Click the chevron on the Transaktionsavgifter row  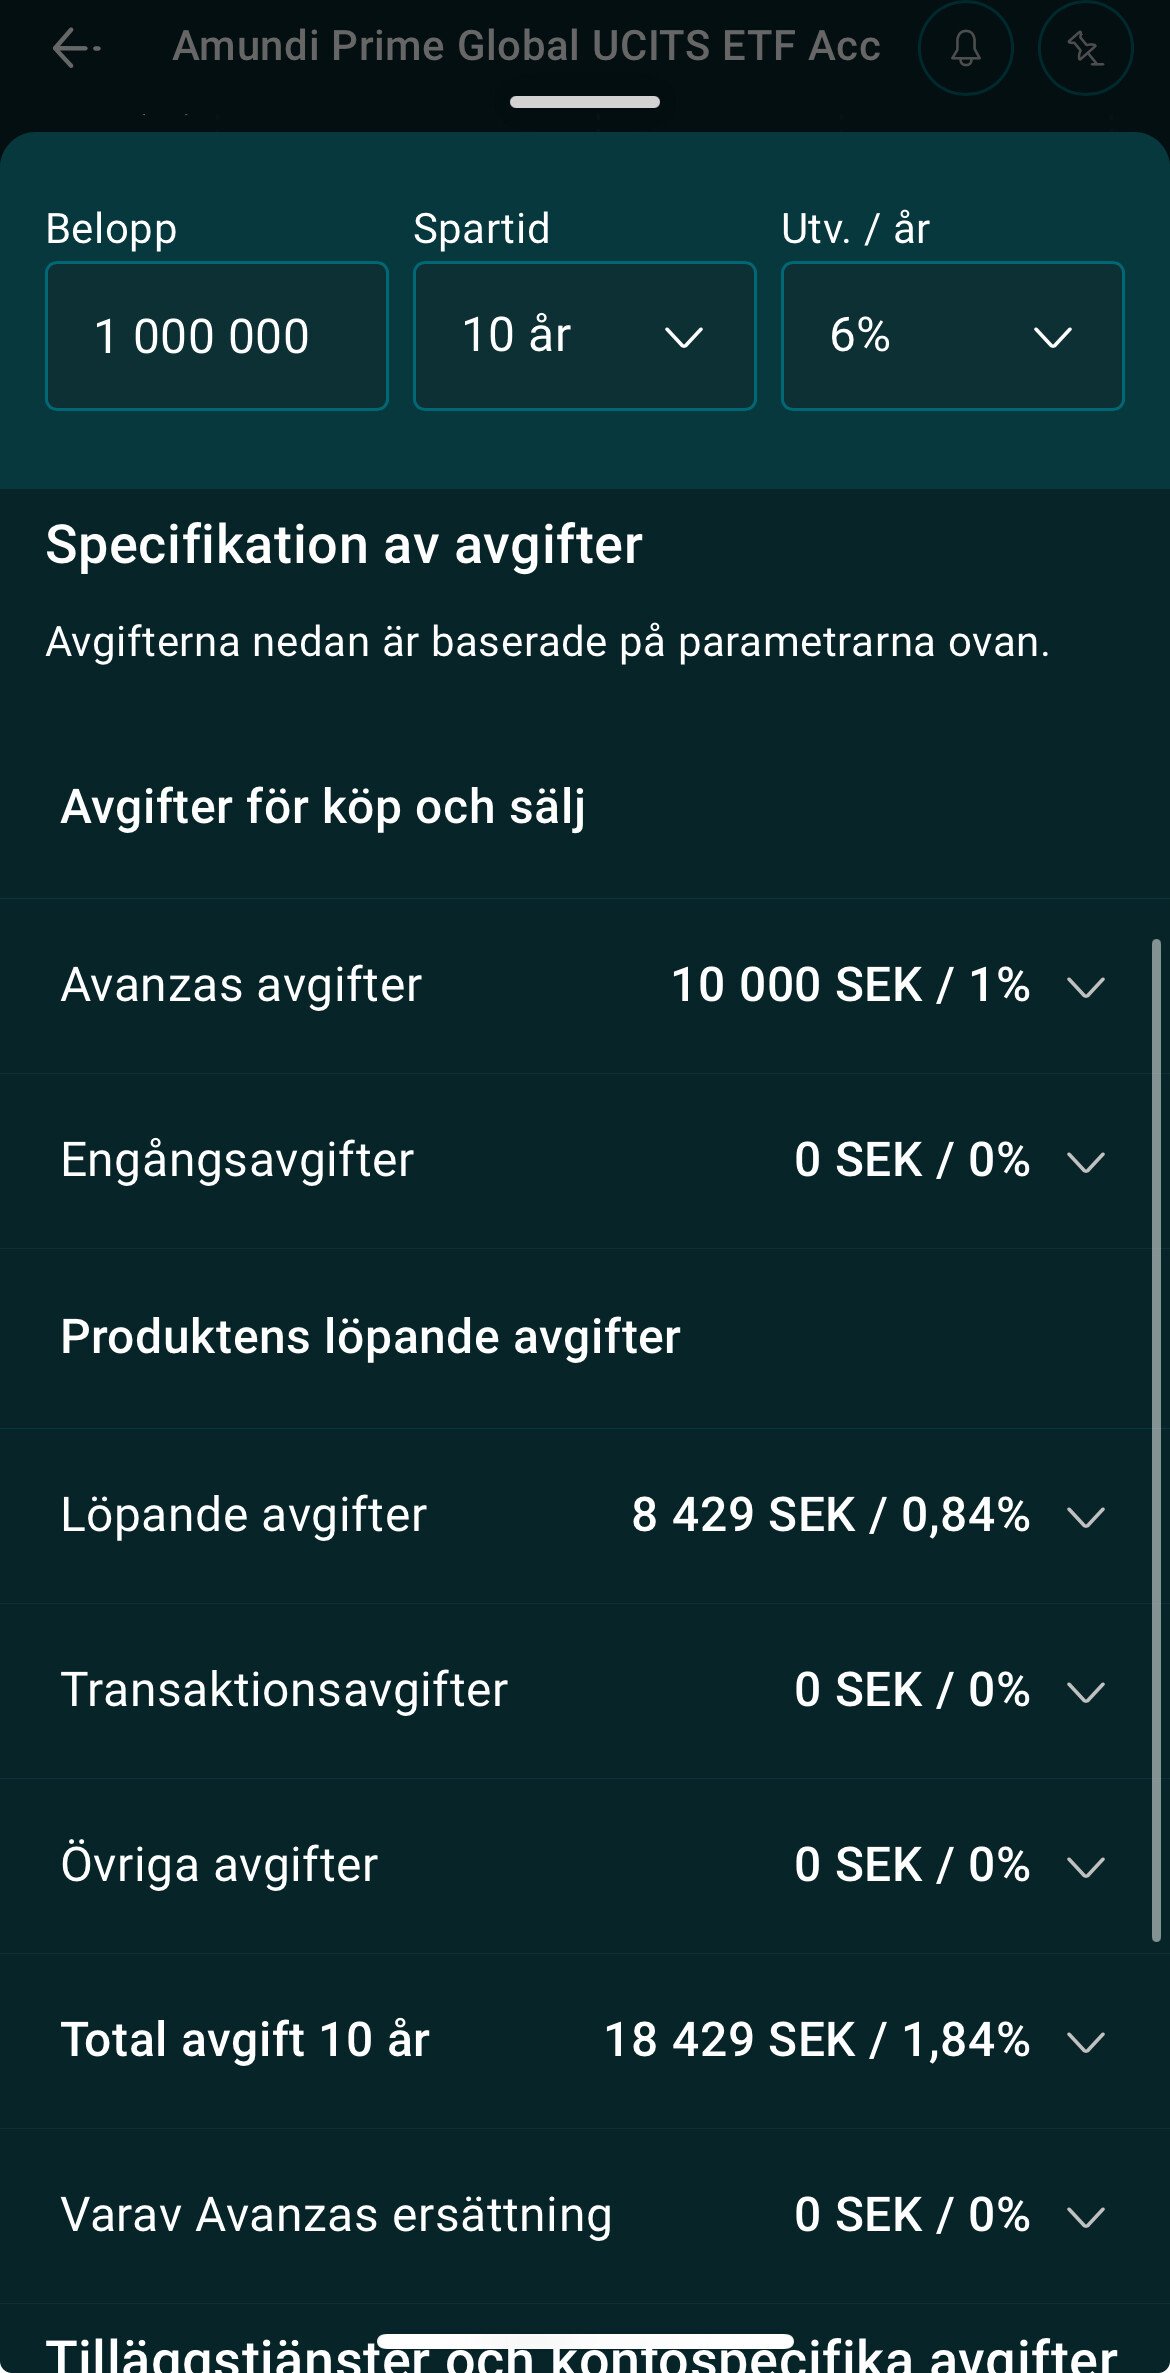pyautogui.click(x=1085, y=1692)
